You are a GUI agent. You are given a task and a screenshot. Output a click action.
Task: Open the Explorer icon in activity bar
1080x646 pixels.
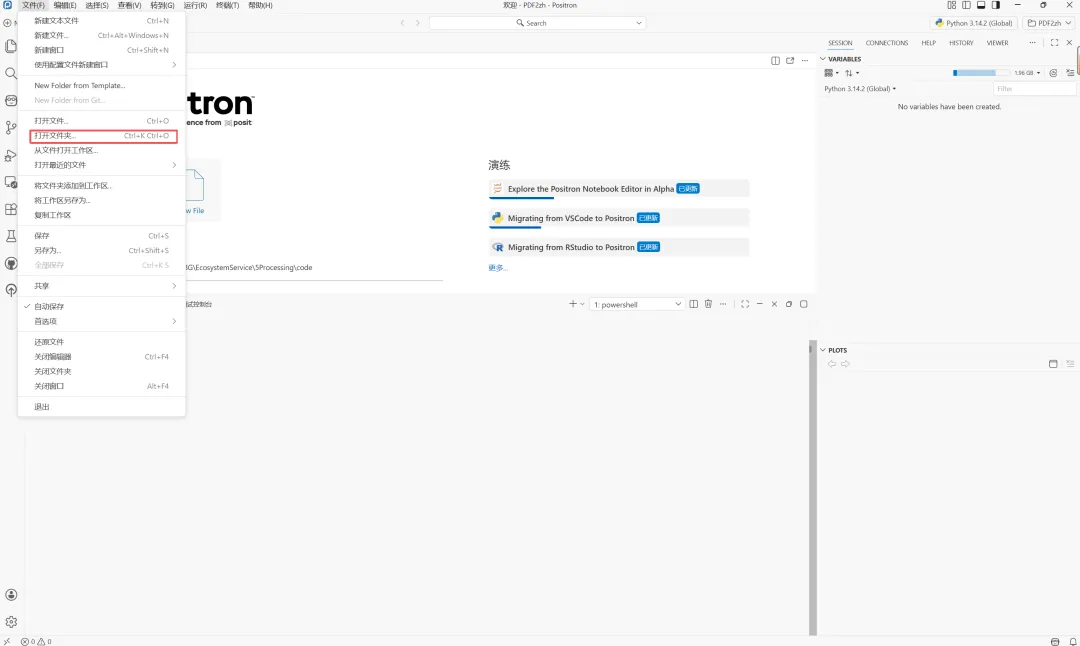point(10,46)
